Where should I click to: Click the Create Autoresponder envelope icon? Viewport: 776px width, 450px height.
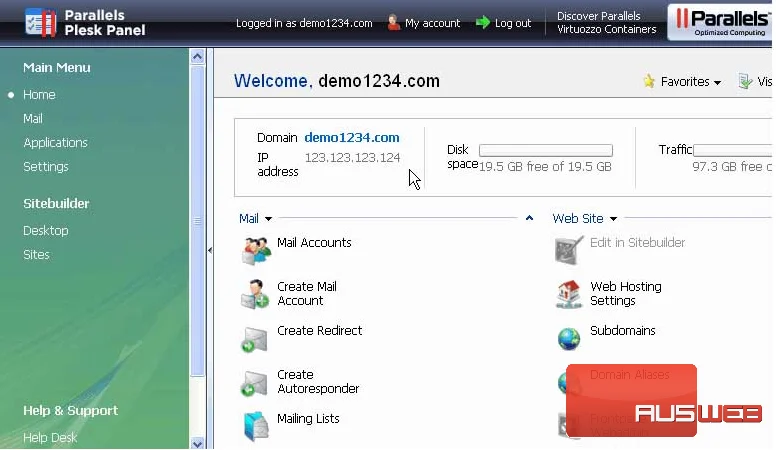254,384
